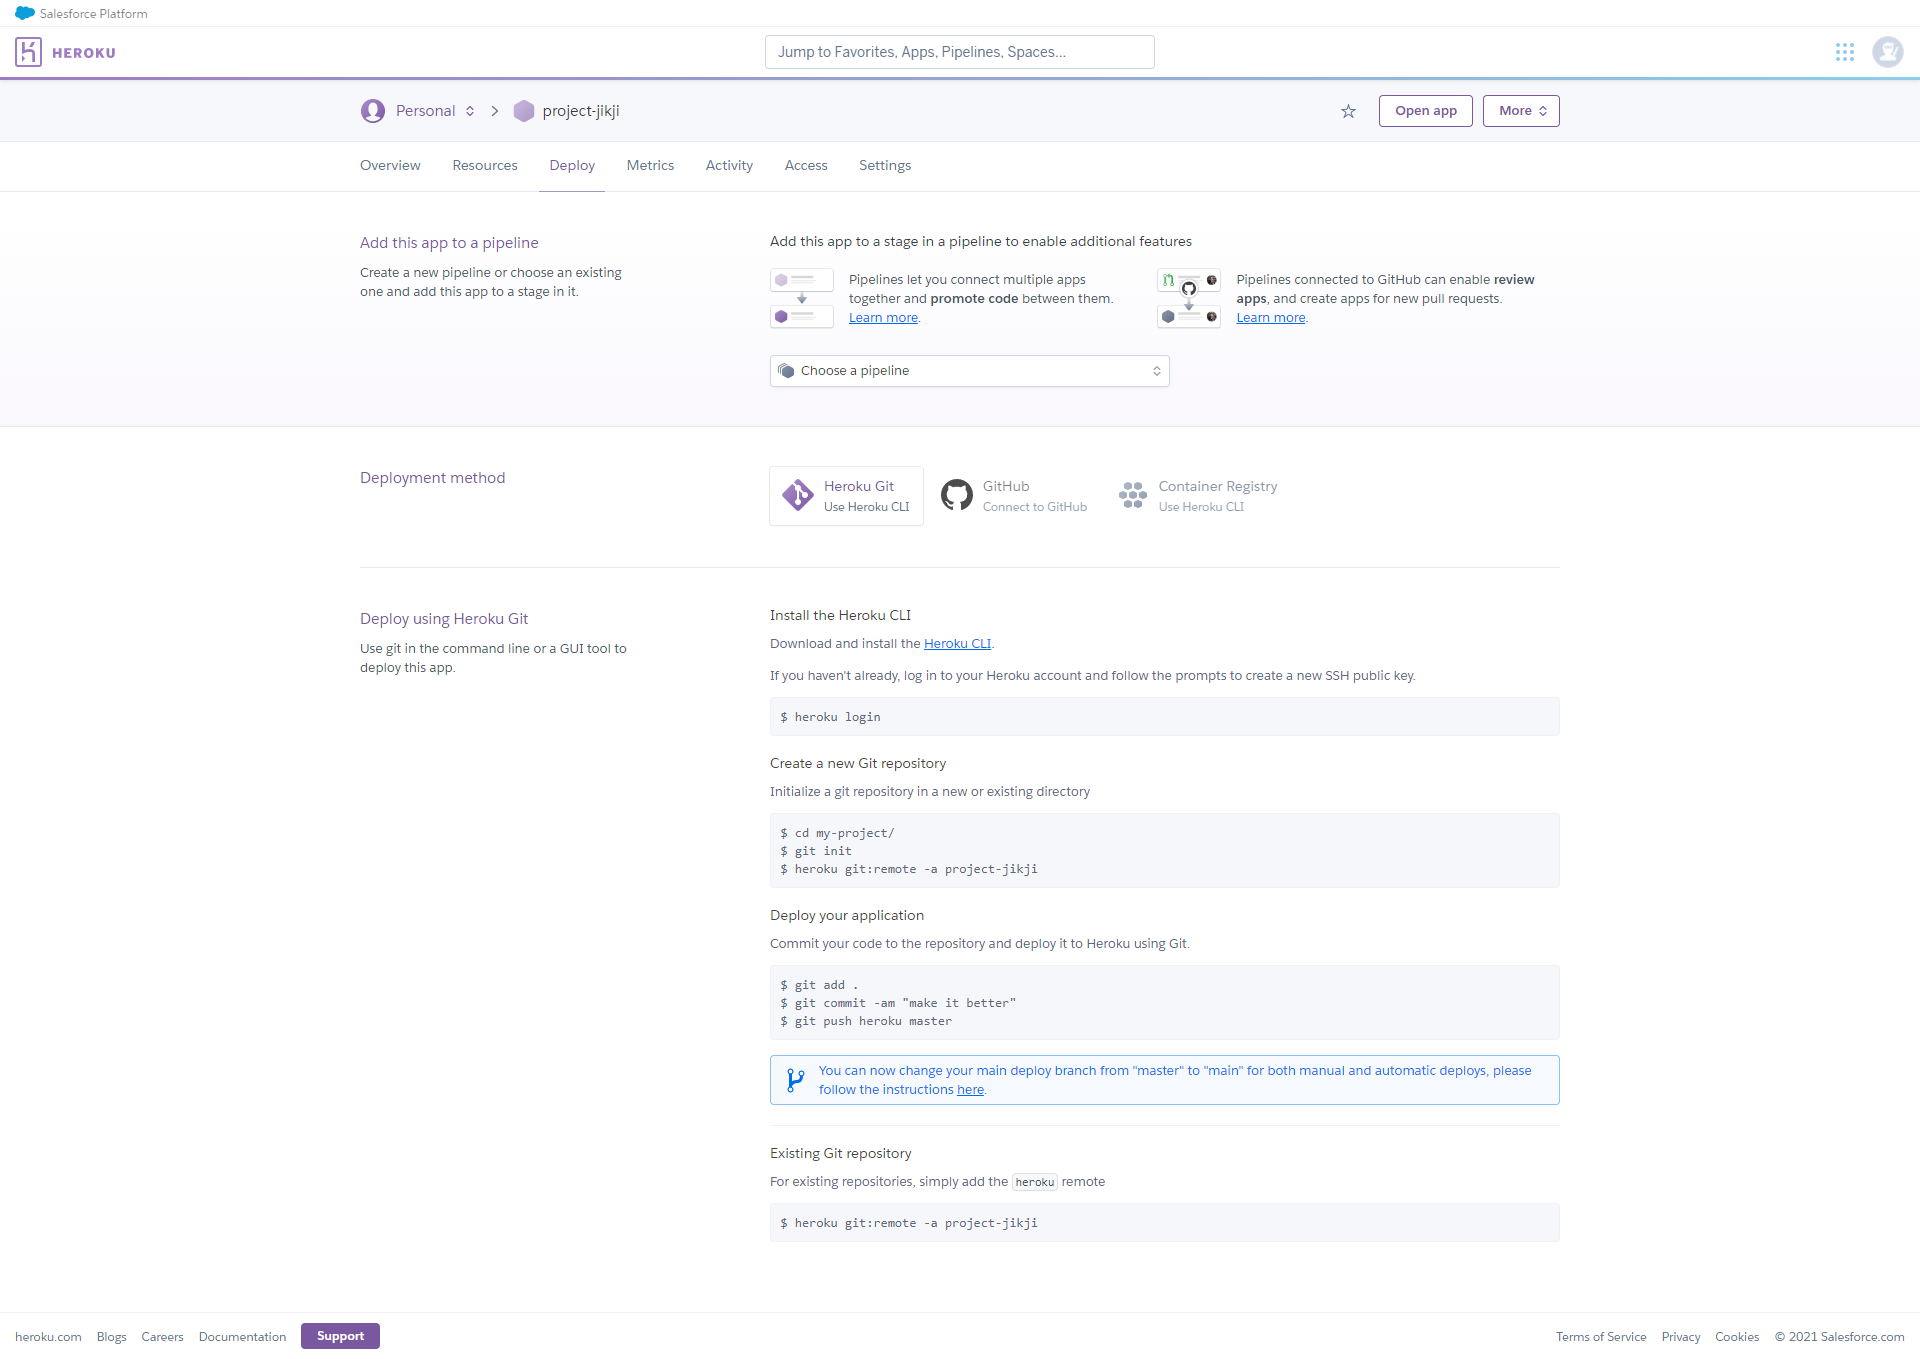Click the GitHub review apps diagram illustration
Screen dimensions: 1920x1359
coord(1189,298)
